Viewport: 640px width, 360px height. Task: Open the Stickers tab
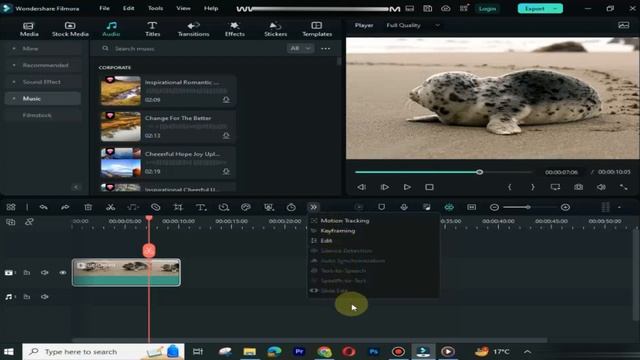[276, 29]
